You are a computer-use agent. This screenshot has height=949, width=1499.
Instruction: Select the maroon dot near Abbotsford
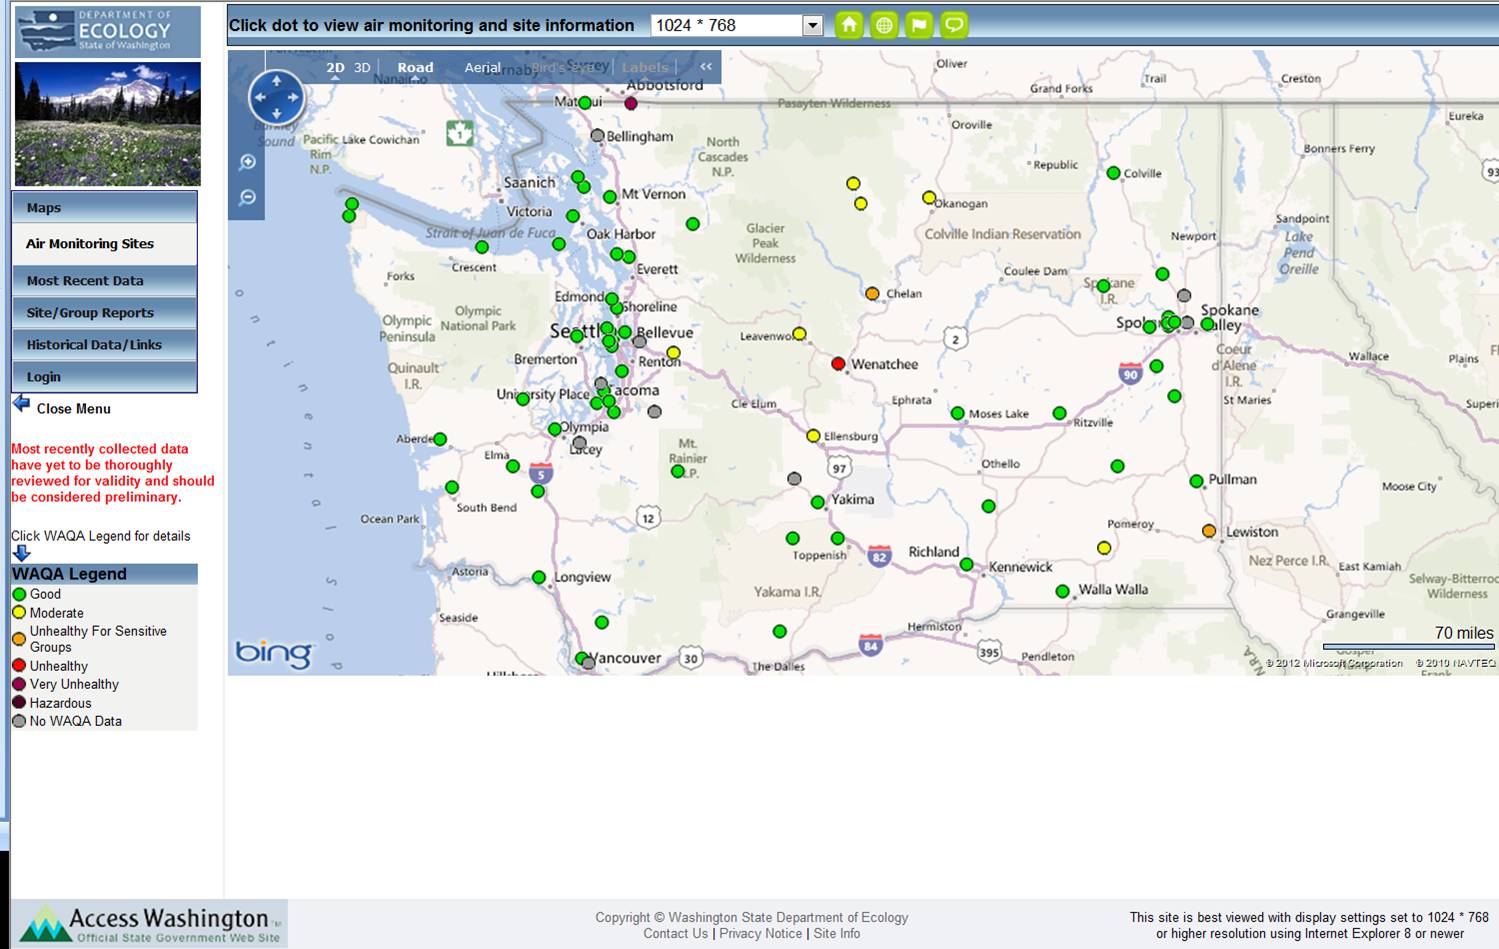pyautogui.click(x=631, y=103)
